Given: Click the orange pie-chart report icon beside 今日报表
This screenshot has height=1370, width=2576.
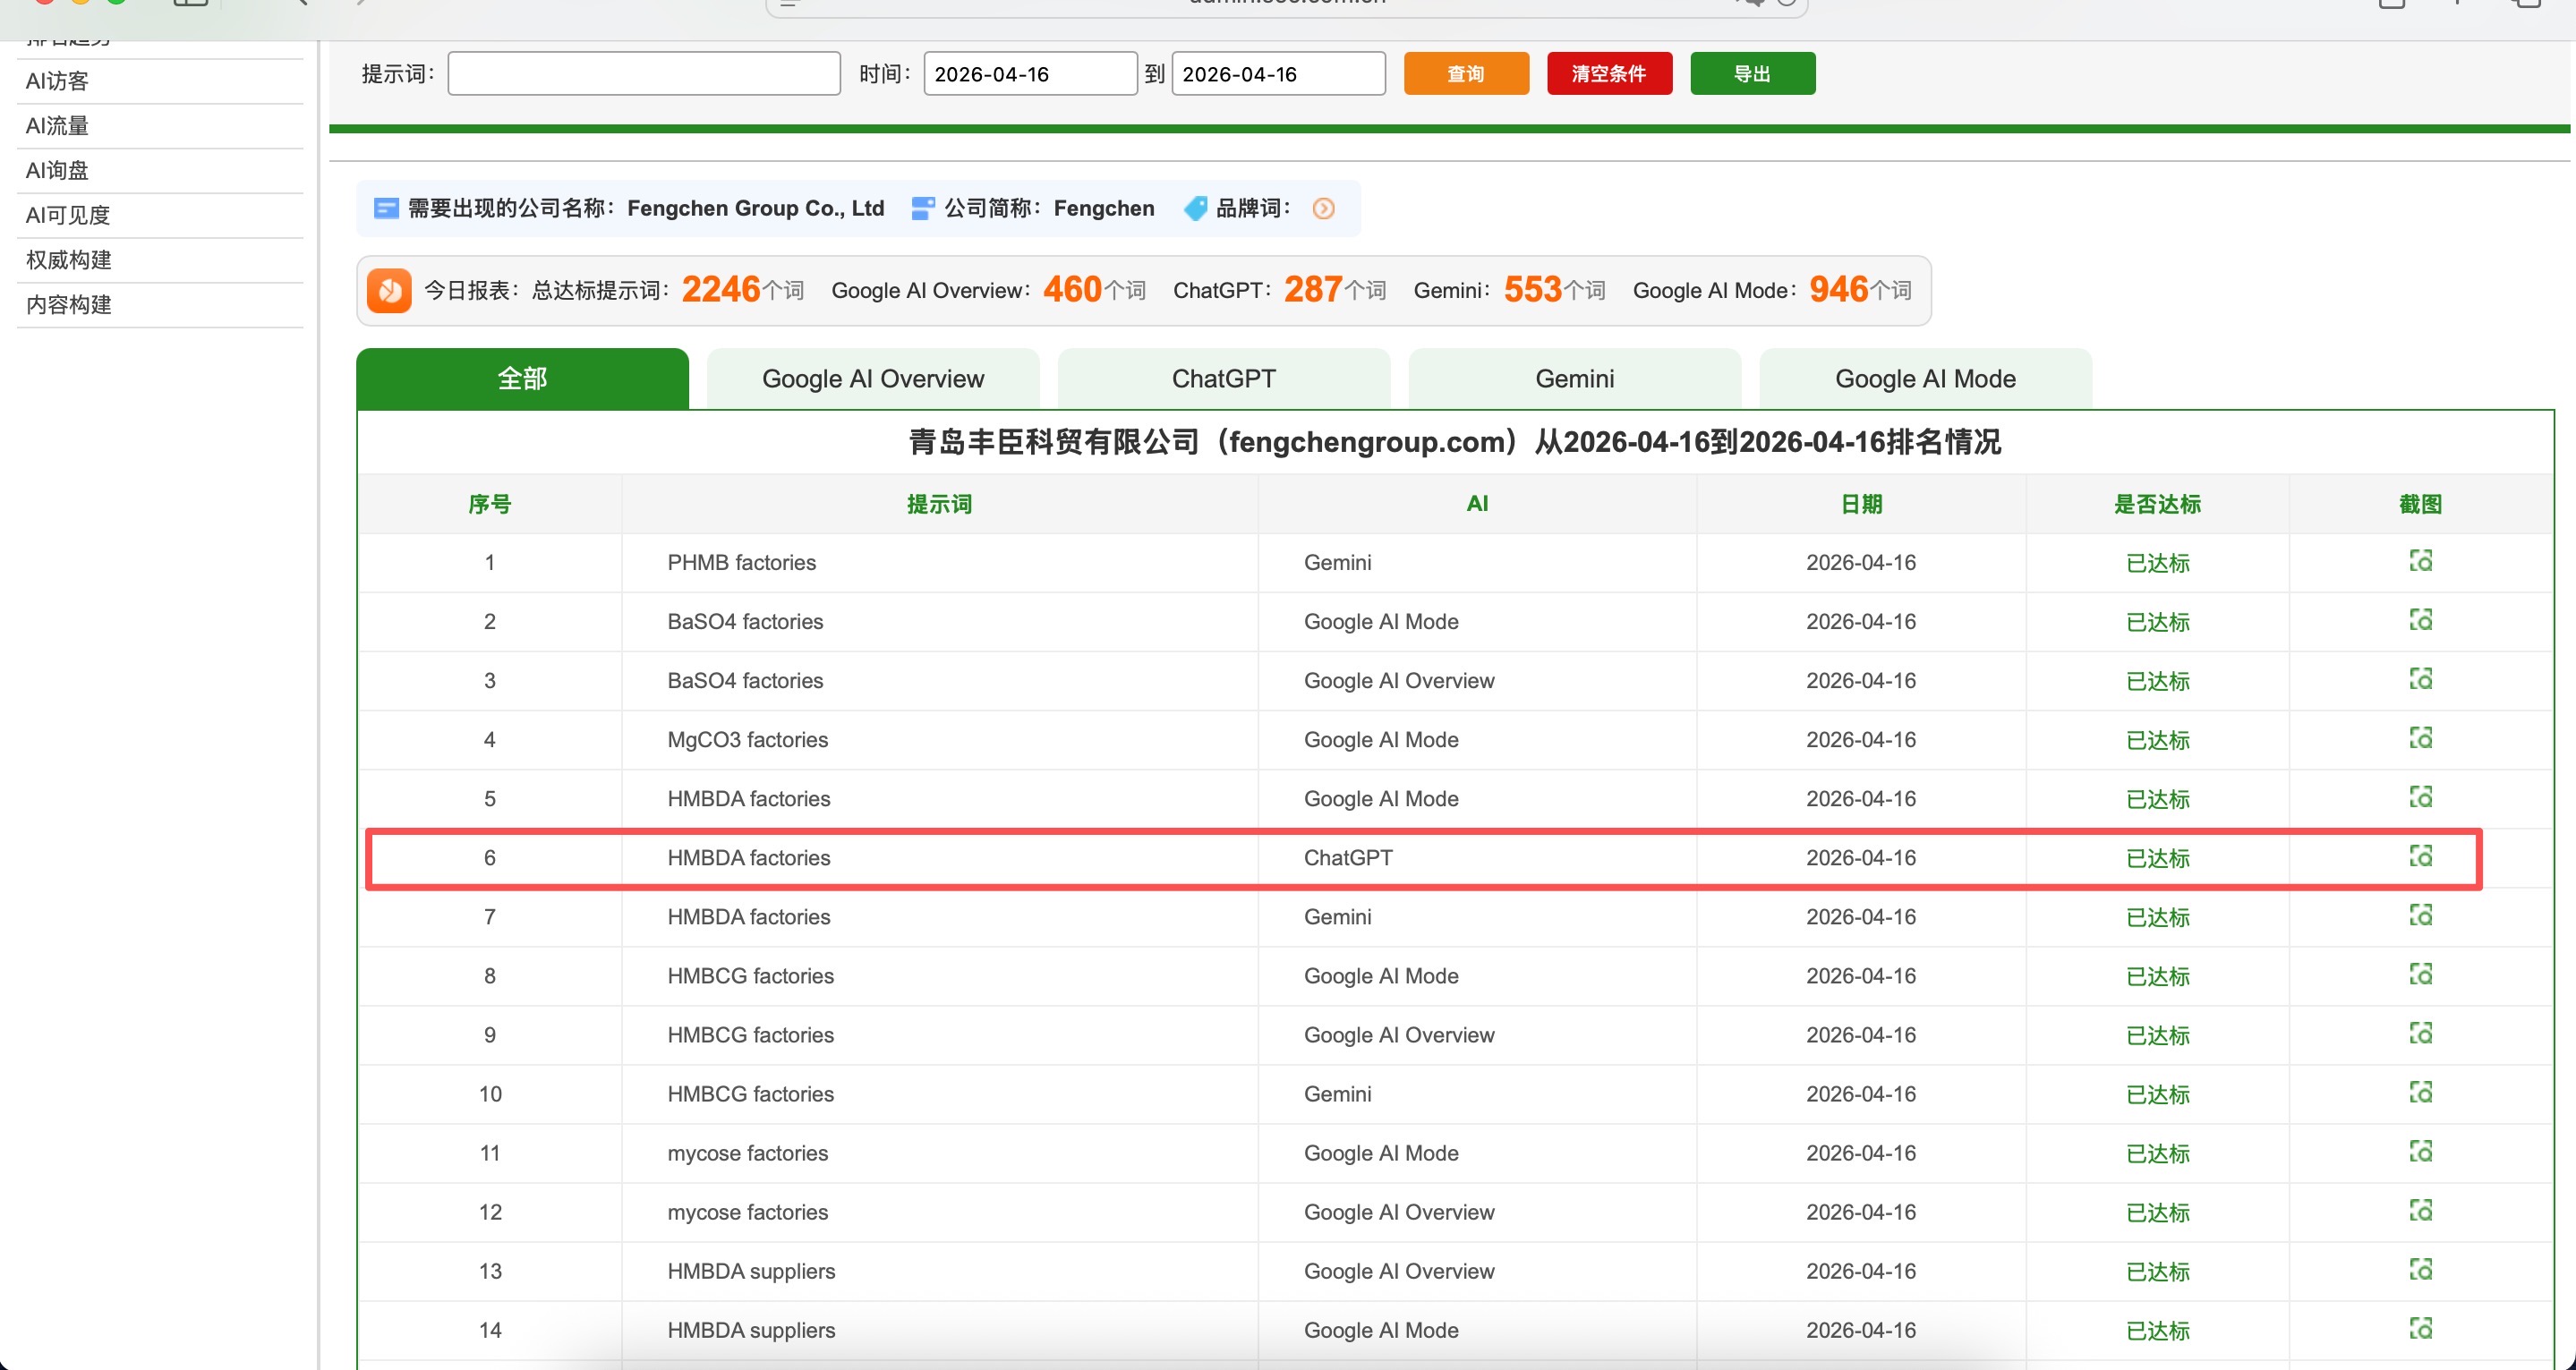Looking at the screenshot, I should coord(389,290).
